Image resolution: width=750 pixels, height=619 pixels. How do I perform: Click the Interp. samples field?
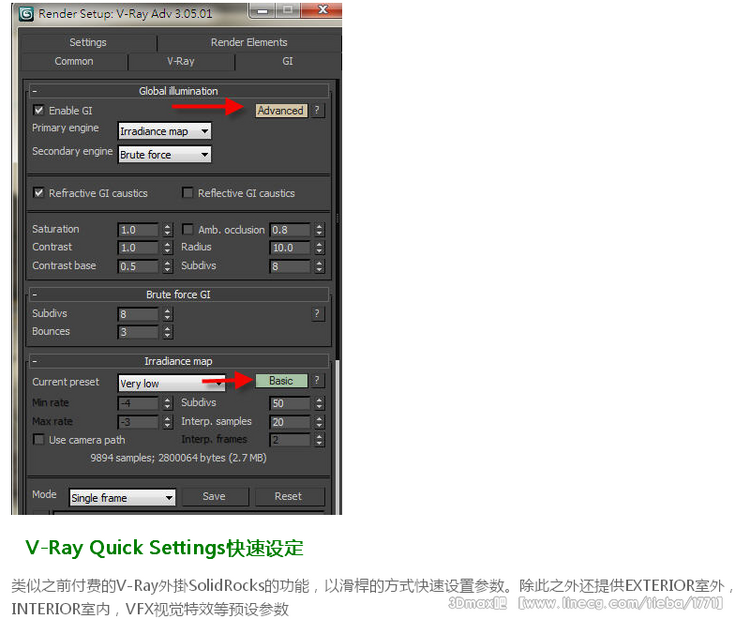pyautogui.click(x=290, y=422)
